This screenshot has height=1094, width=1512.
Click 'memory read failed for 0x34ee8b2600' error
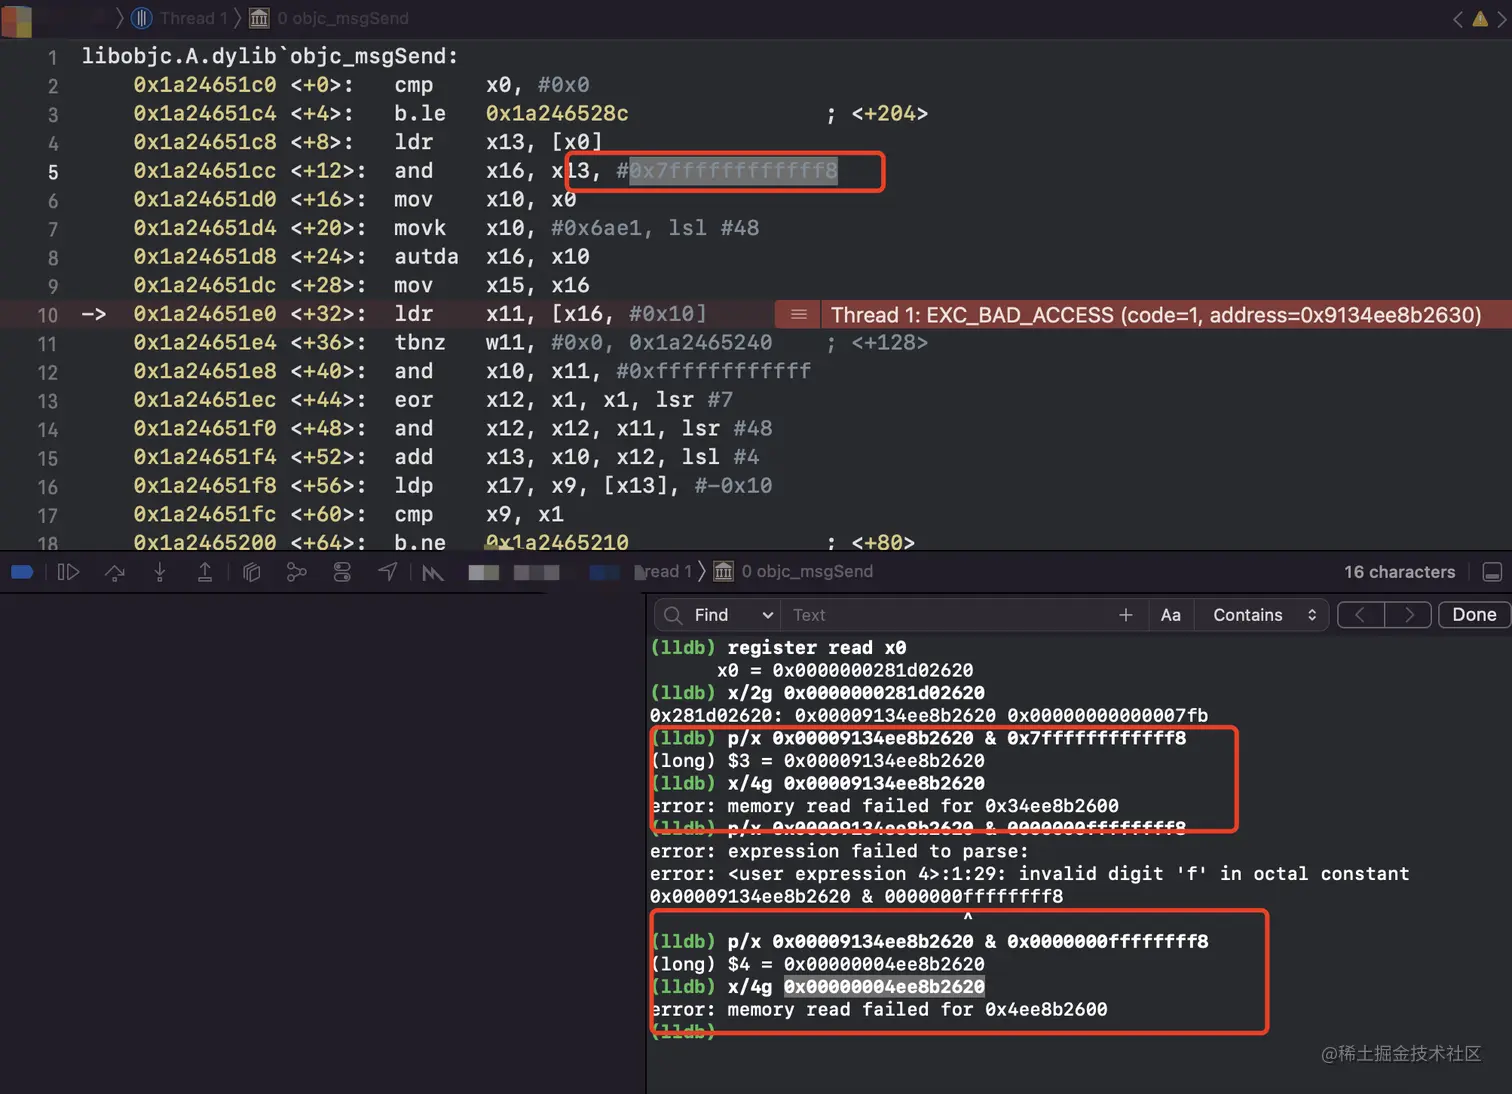[x=923, y=806]
